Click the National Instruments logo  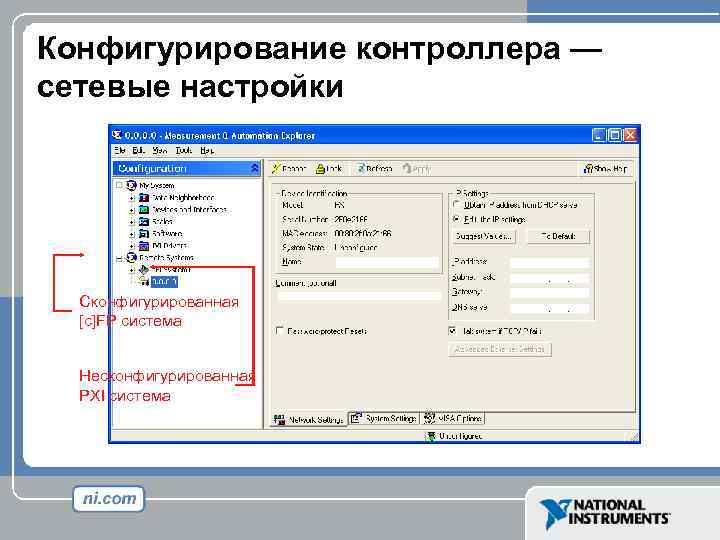pos(604,513)
